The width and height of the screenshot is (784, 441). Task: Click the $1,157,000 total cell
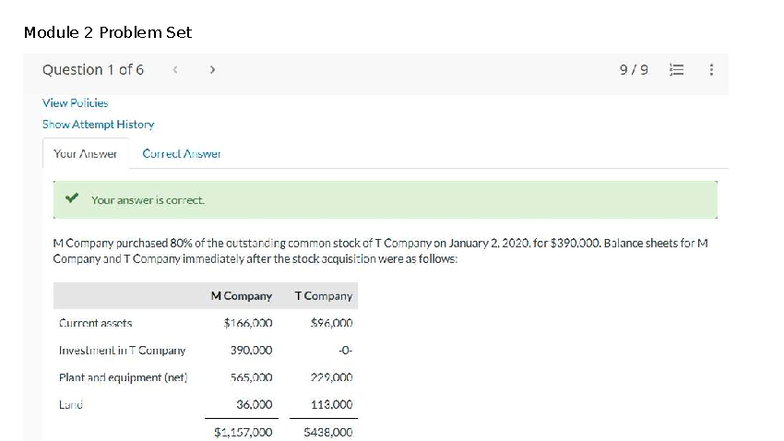(243, 432)
